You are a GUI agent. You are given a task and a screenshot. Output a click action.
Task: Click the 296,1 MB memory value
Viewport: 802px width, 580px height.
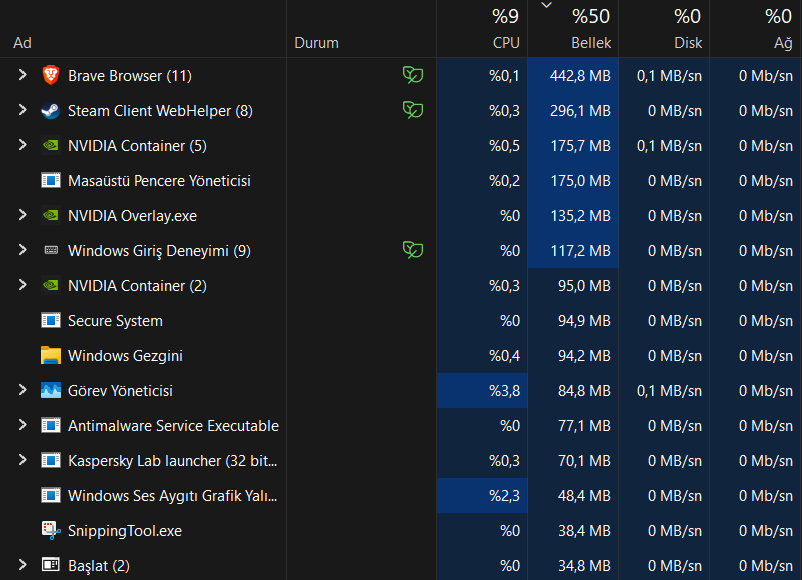click(x=580, y=111)
